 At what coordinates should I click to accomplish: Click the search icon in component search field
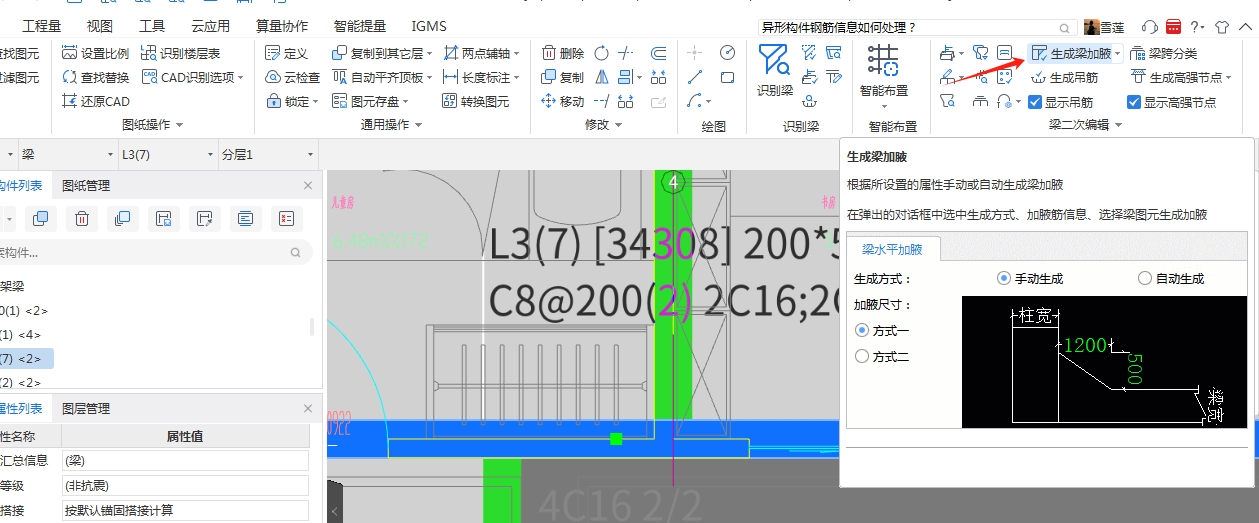pyautogui.click(x=295, y=253)
